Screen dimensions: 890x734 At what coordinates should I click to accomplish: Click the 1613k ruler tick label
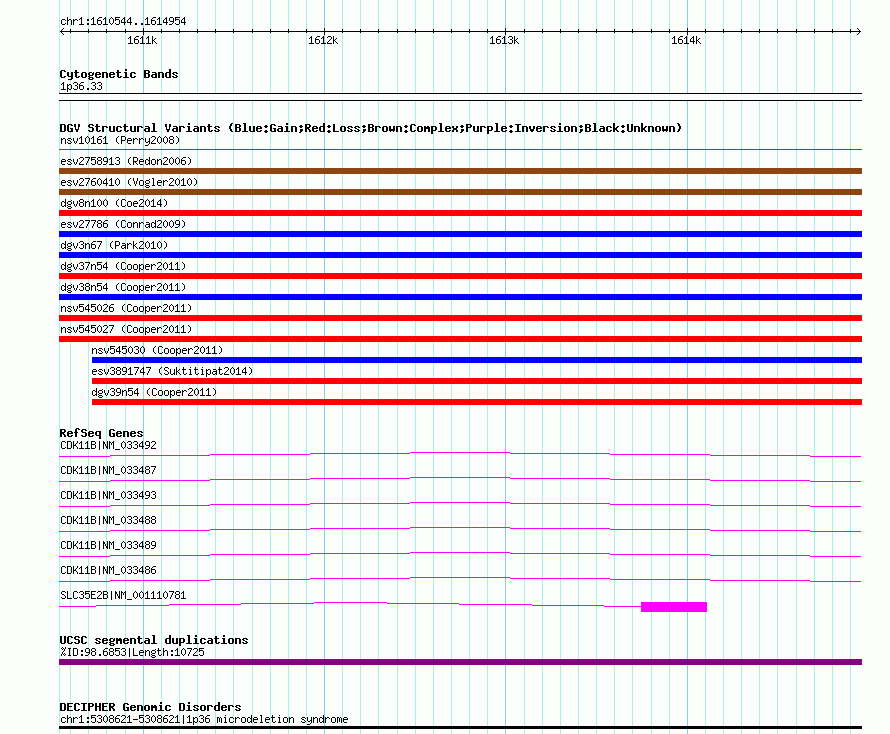(504, 40)
